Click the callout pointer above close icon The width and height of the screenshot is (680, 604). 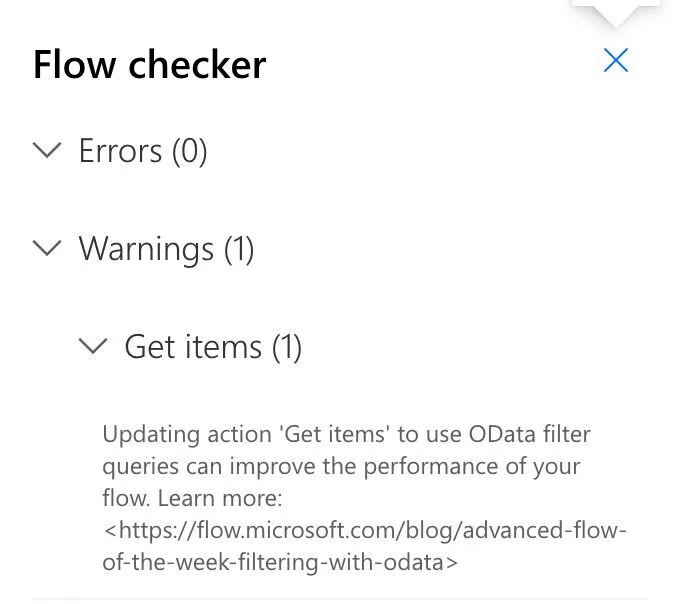pyautogui.click(x=616, y=14)
